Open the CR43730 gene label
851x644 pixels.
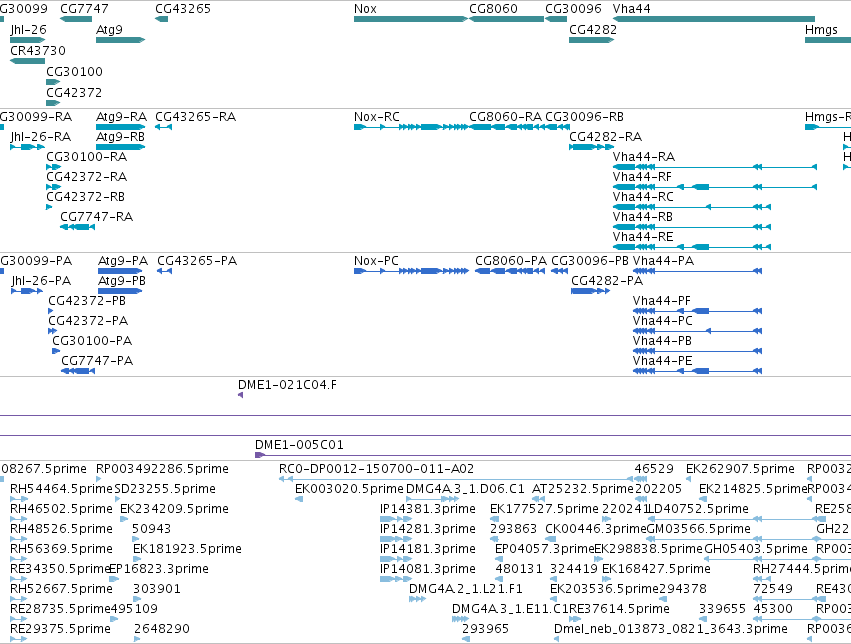[x=38, y=50]
